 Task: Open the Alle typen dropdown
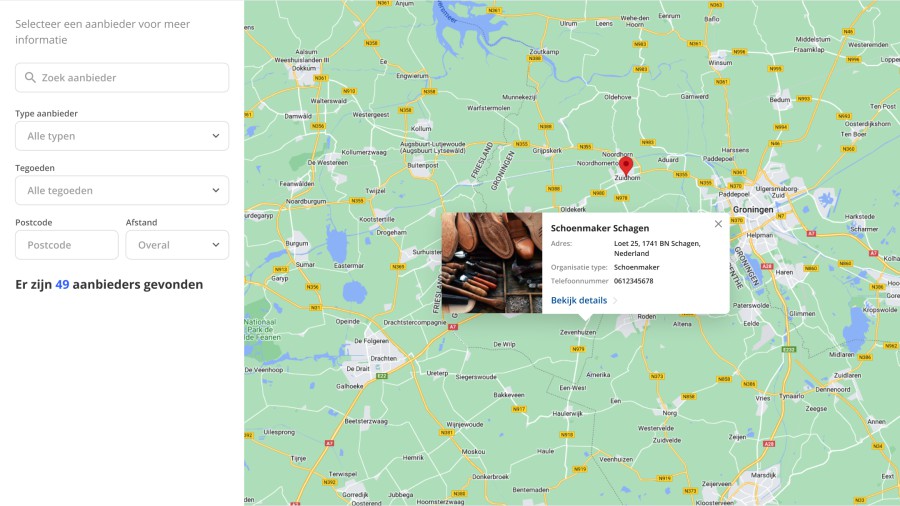122,136
